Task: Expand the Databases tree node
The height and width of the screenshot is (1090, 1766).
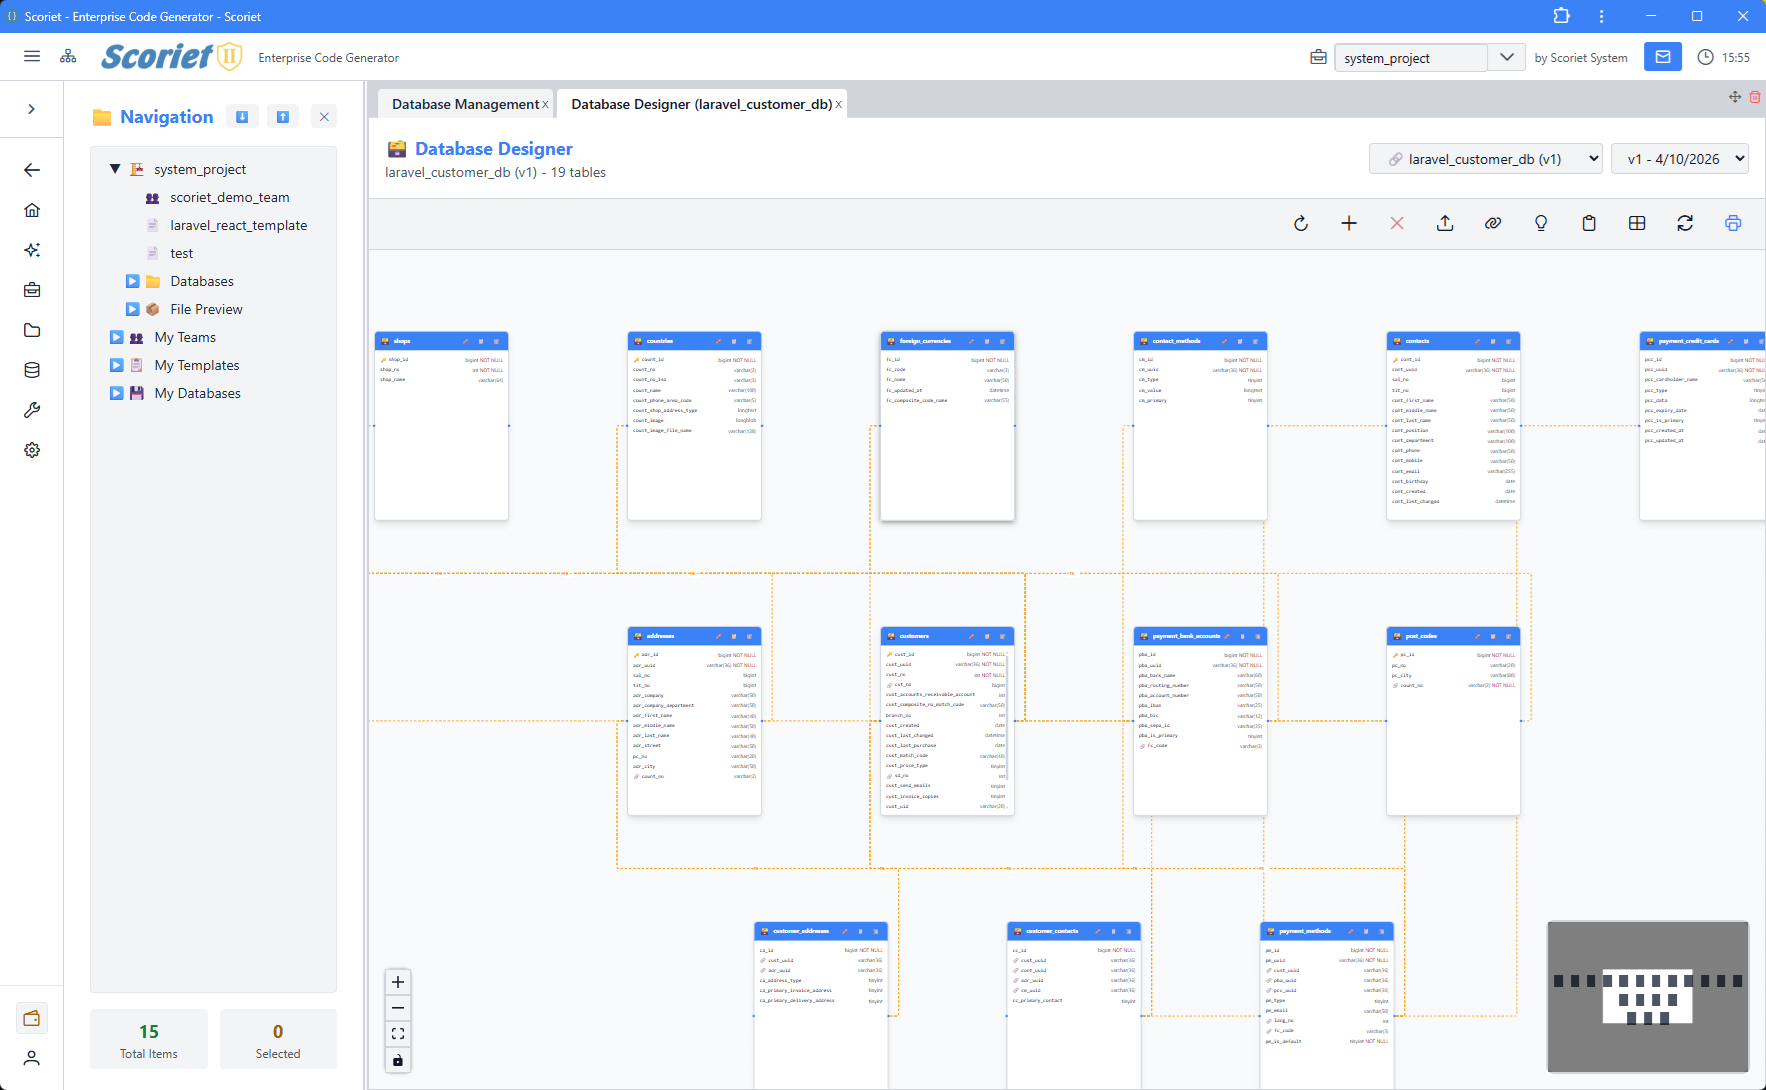Action: 132,281
